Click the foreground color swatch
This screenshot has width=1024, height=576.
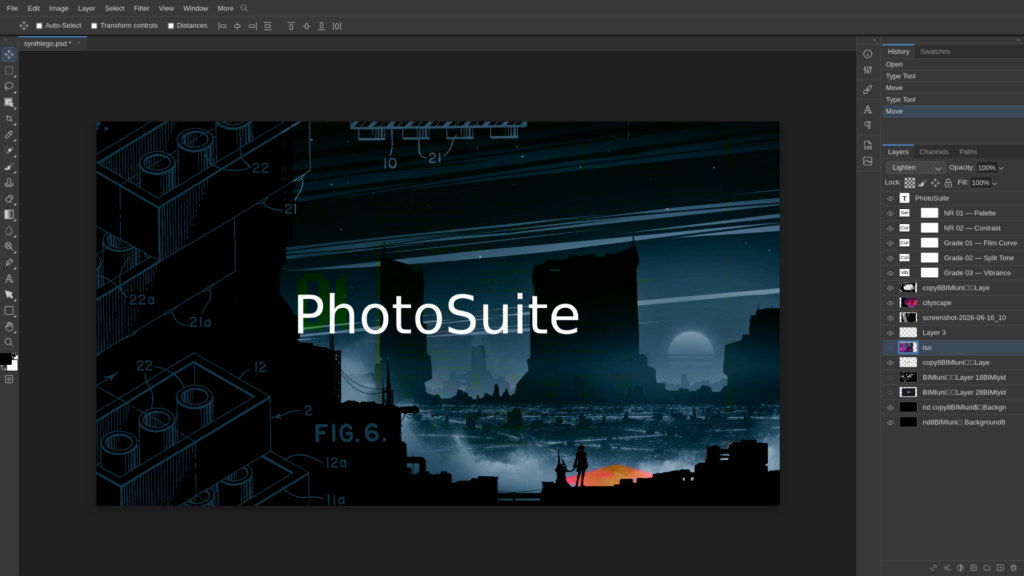(x=6, y=359)
